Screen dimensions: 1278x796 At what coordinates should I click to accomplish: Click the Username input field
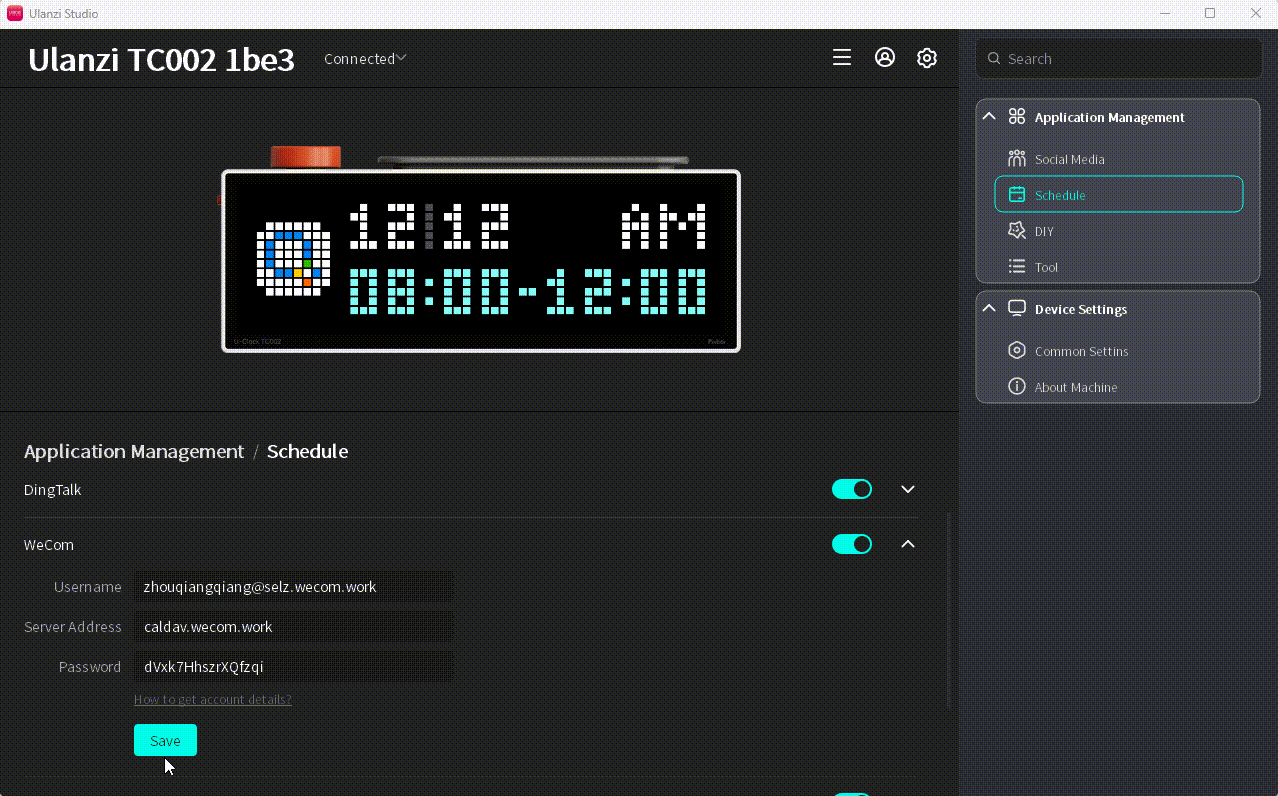click(x=293, y=587)
